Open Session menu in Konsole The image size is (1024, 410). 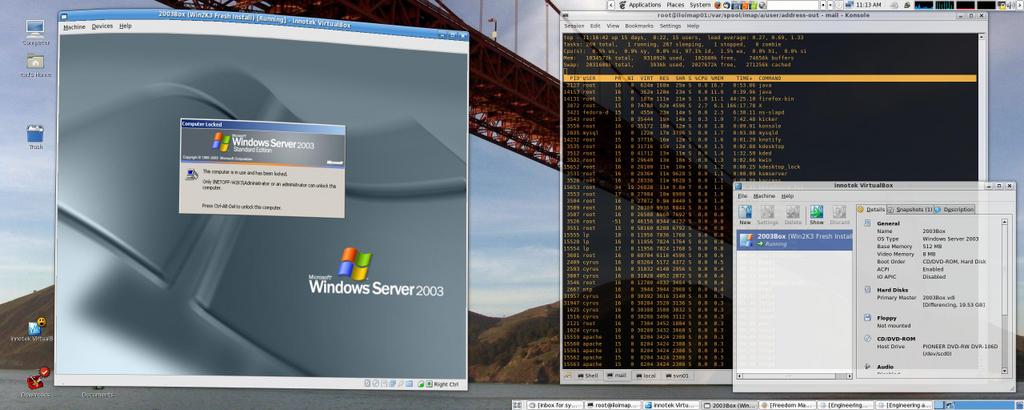574,26
